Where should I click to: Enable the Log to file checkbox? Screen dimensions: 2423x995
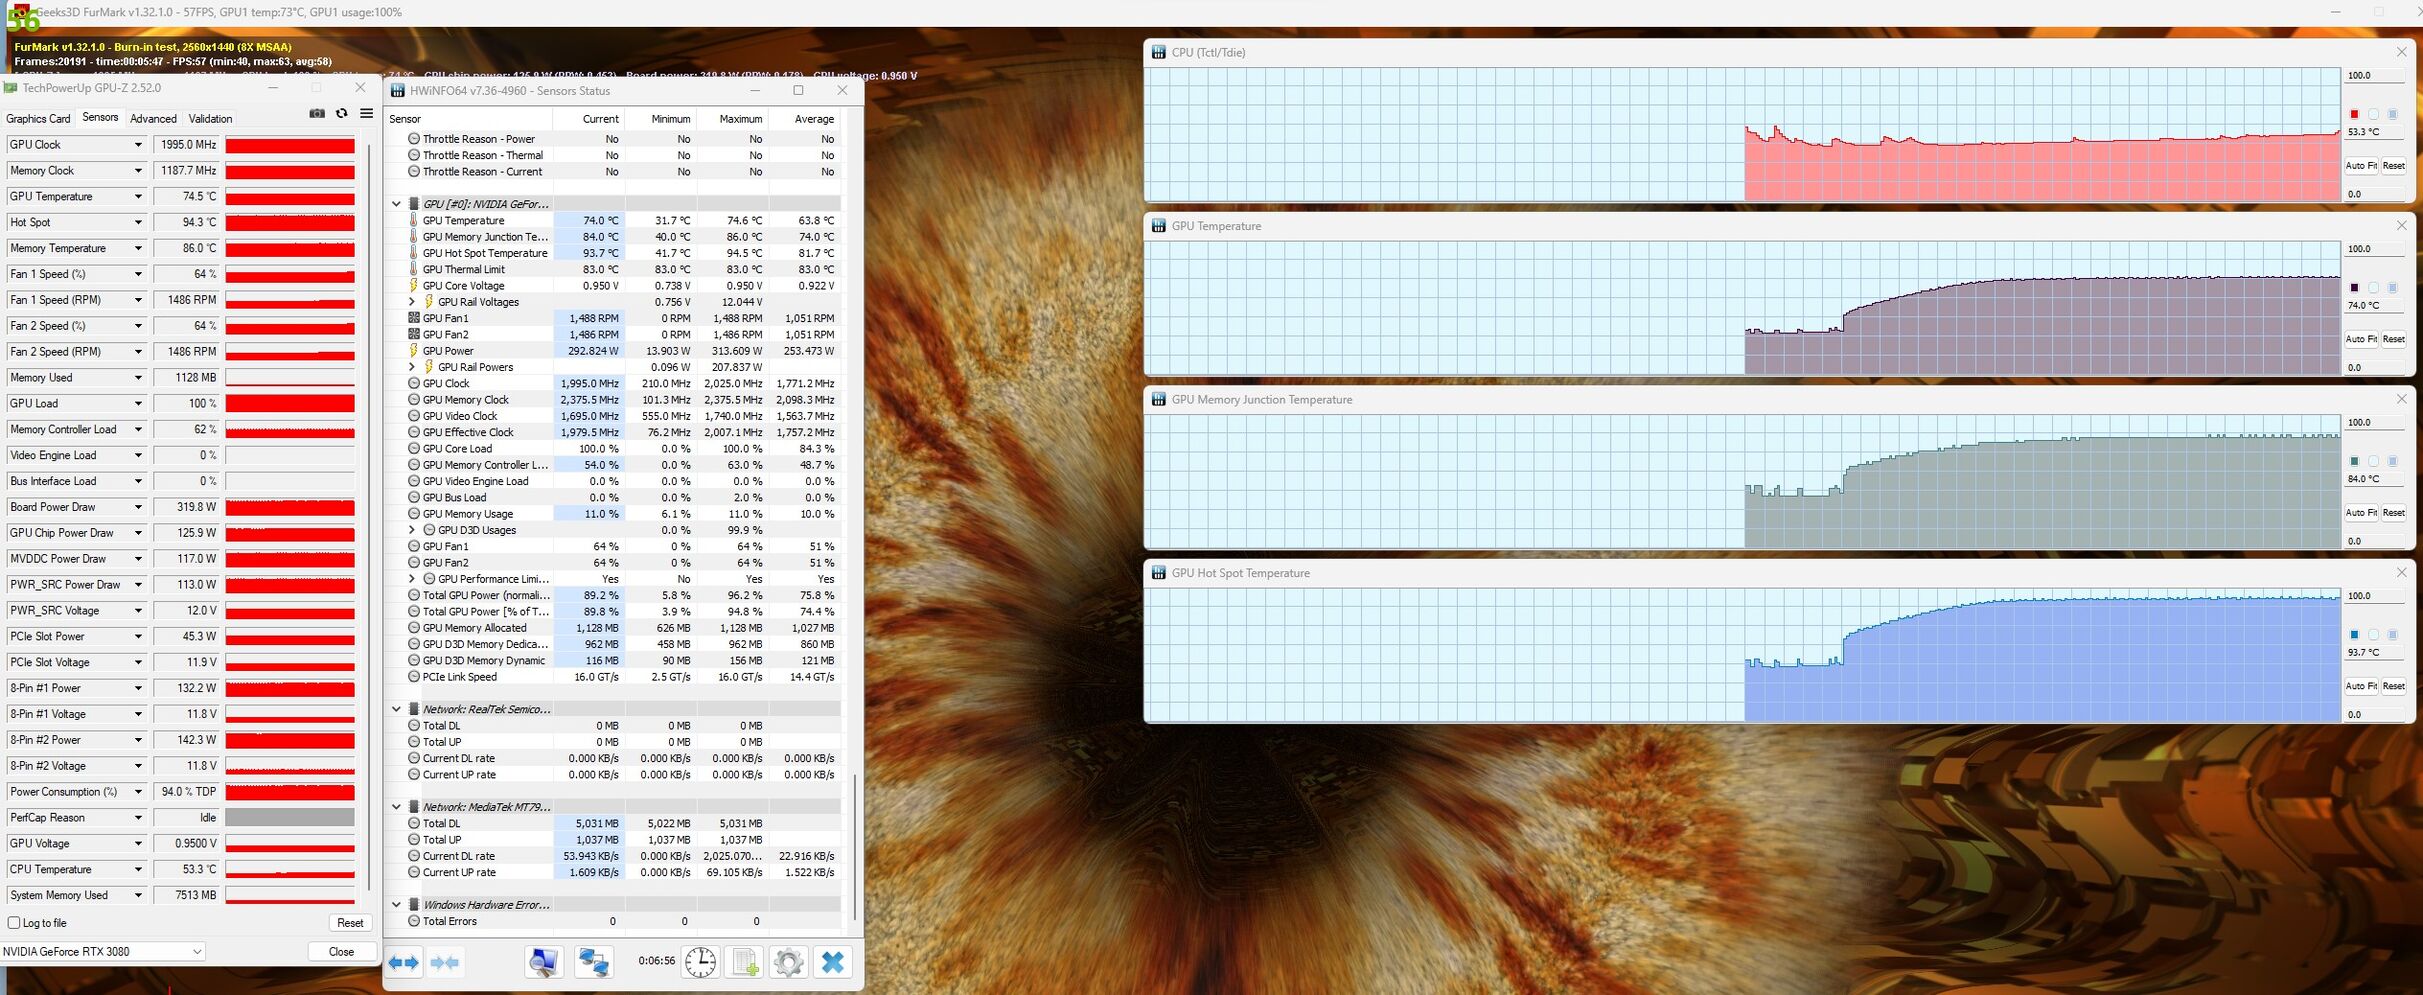[x=14, y=923]
